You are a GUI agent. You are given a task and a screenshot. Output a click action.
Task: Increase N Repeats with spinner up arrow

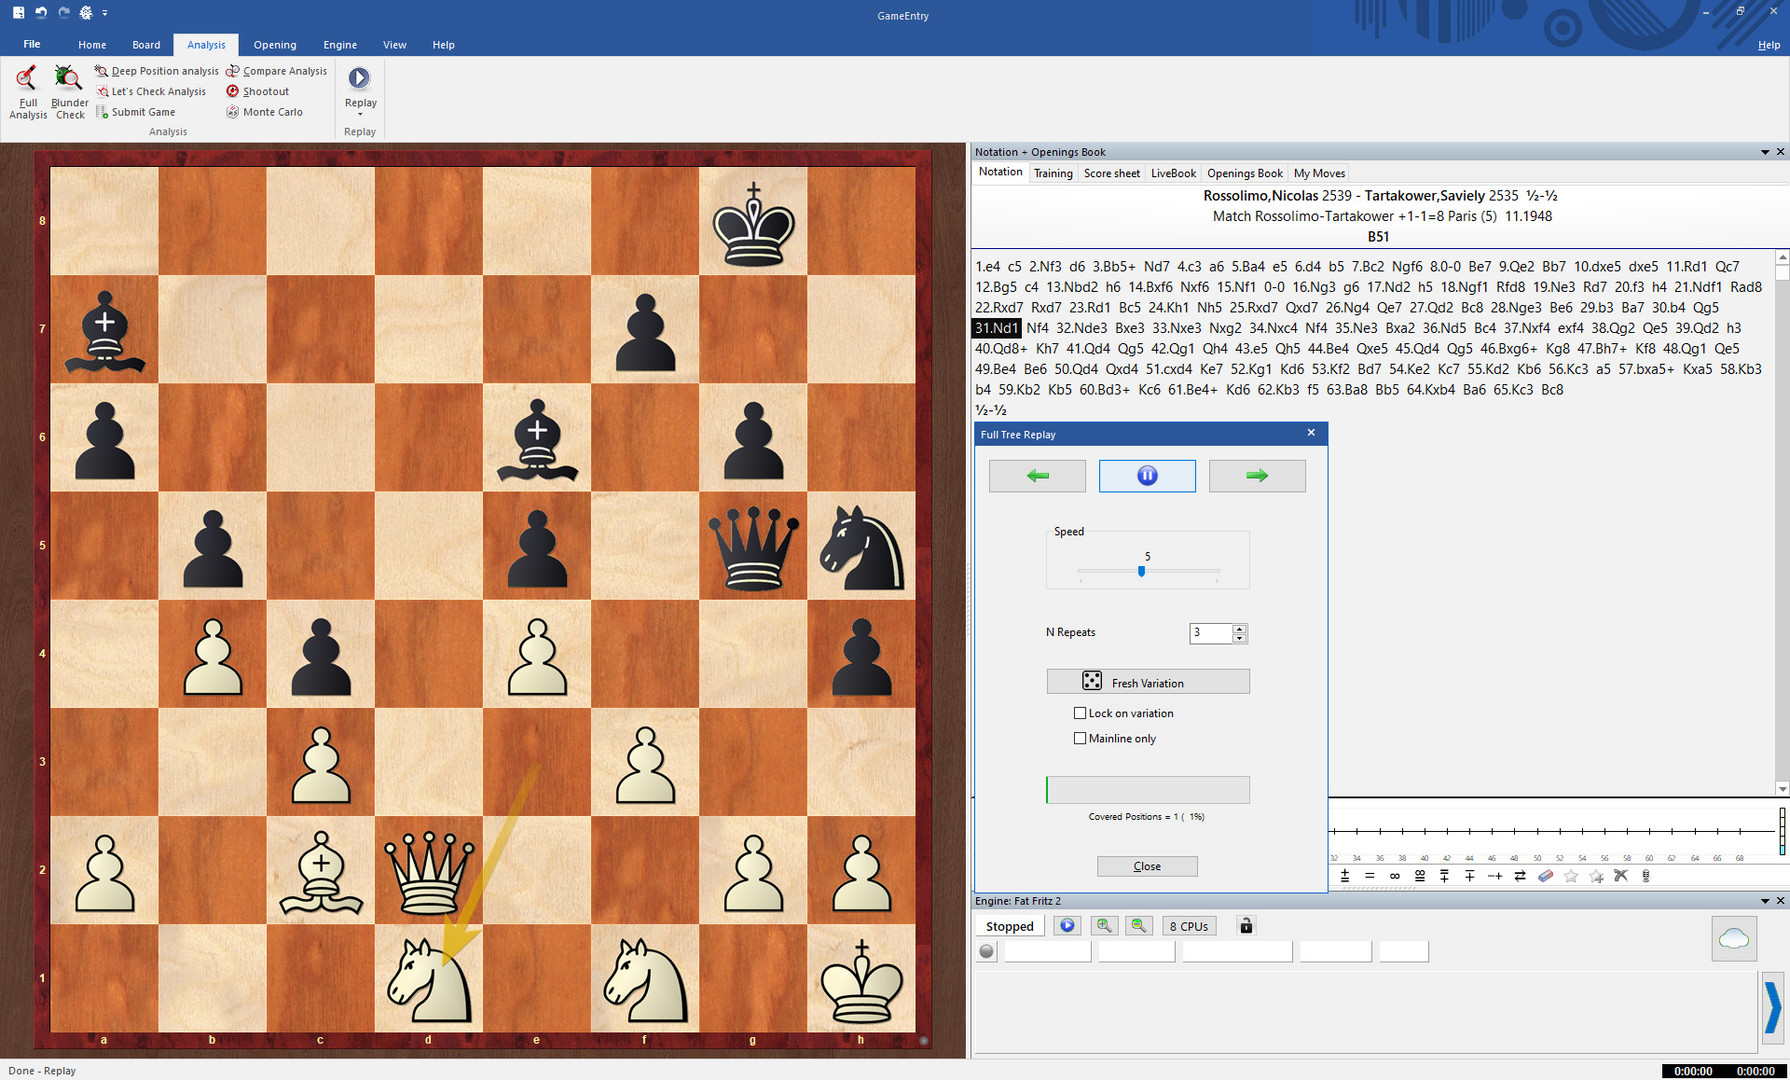coord(1240,628)
